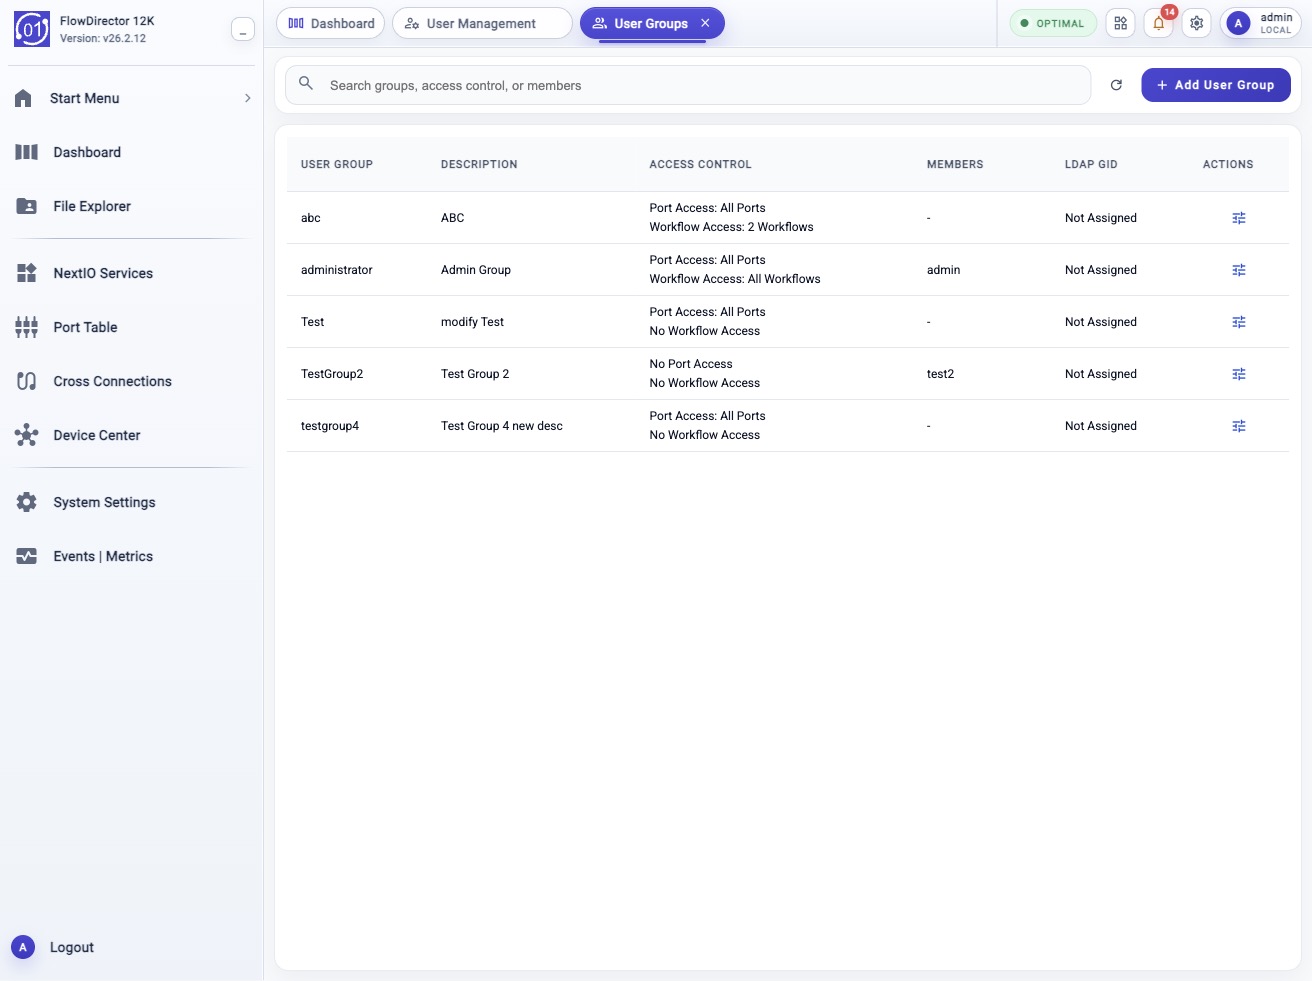Click the 'No Port Access' text
1312x981 pixels.
tap(691, 364)
